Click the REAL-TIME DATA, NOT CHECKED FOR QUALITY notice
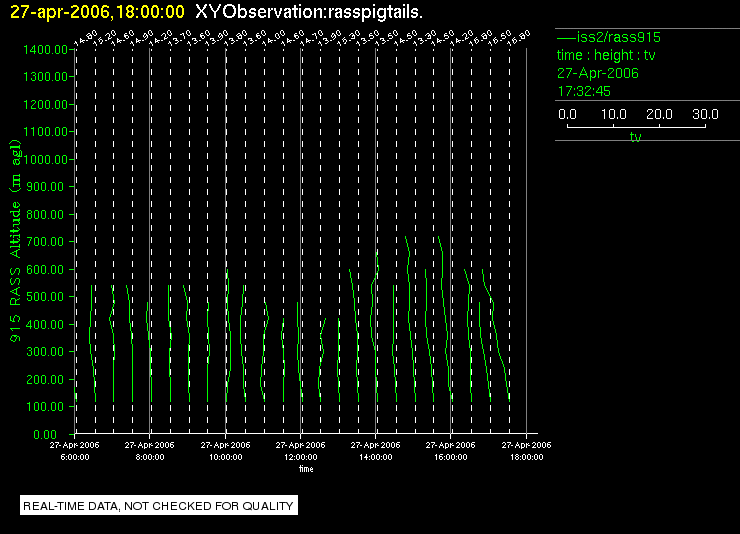 (x=159, y=506)
